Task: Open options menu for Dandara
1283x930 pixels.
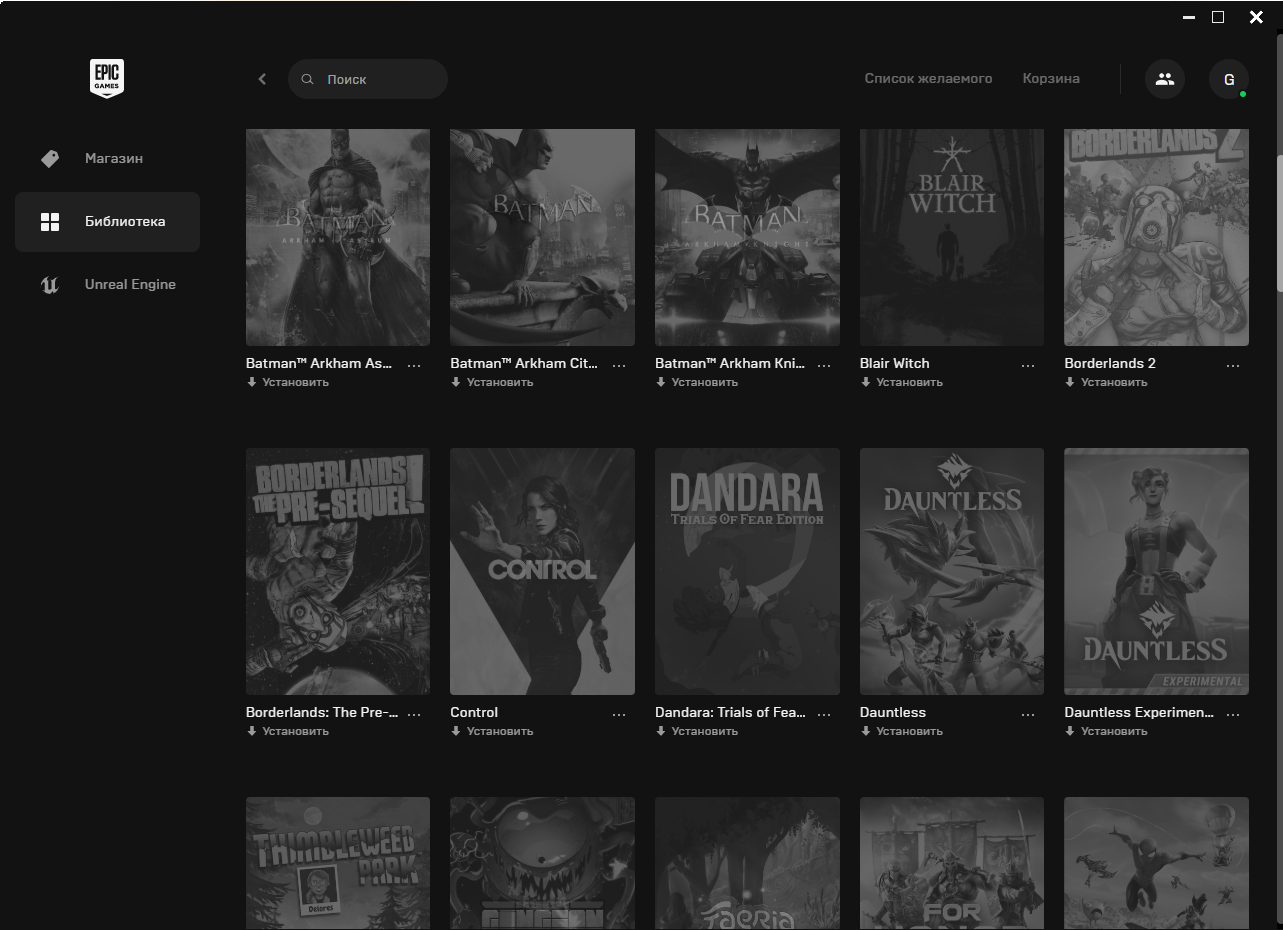Action: click(x=824, y=715)
